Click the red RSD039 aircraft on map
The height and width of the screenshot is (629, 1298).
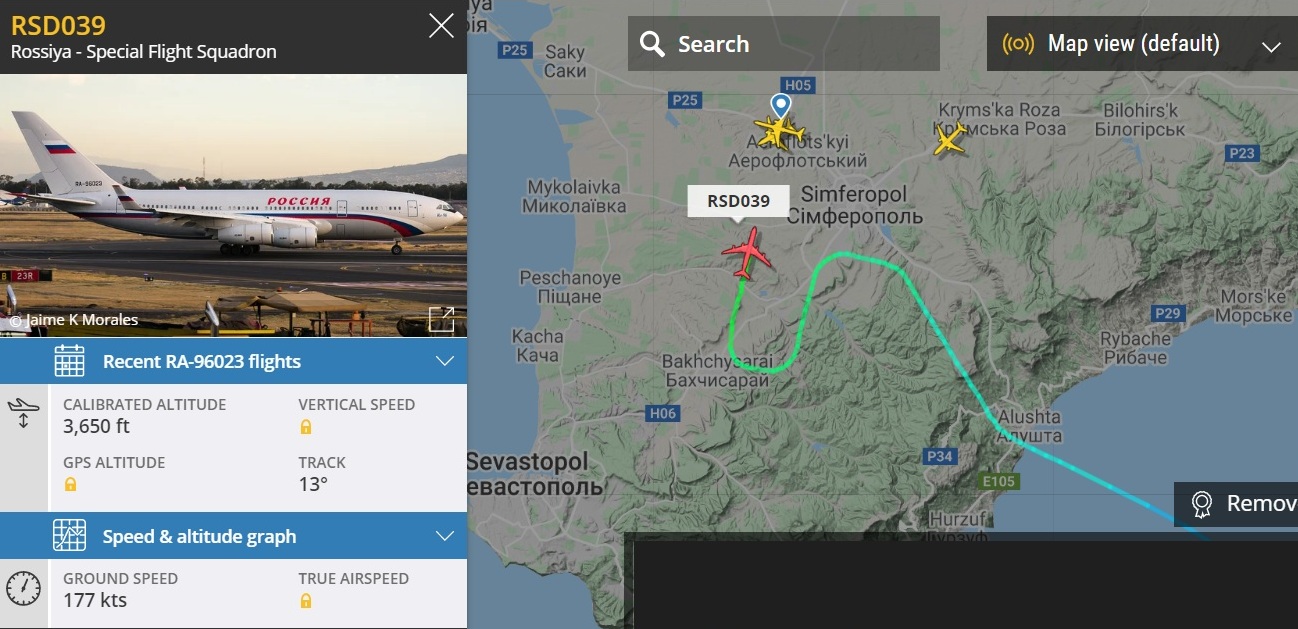[747, 253]
